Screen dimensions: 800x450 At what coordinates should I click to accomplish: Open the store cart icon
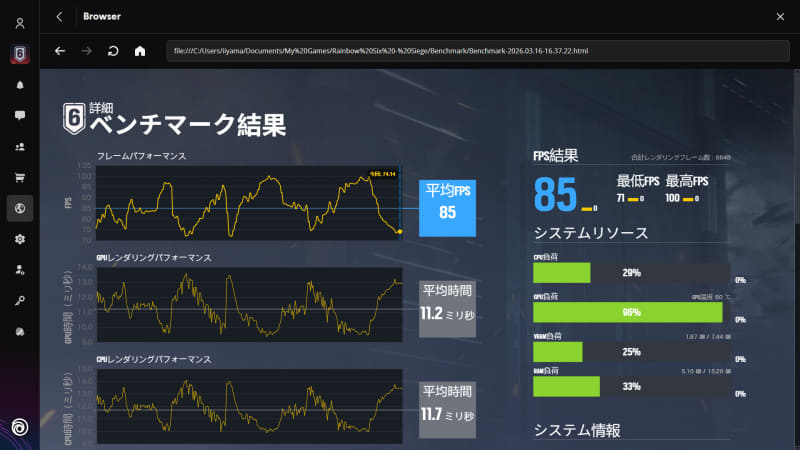click(20, 178)
